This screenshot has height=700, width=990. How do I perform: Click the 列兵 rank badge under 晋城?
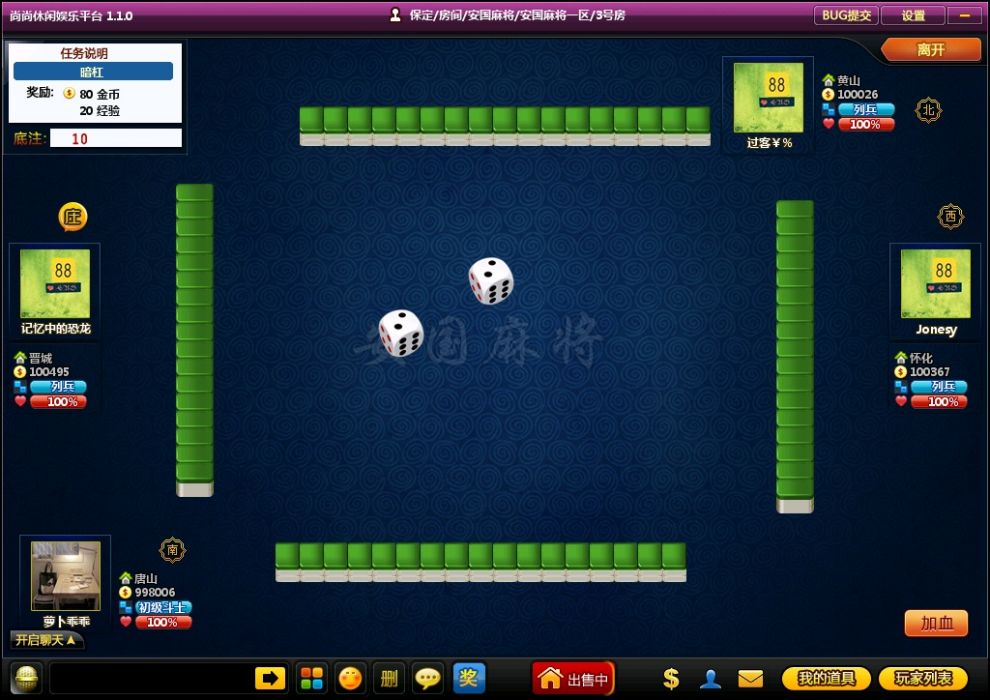pyautogui.click(x=58, y=386)
